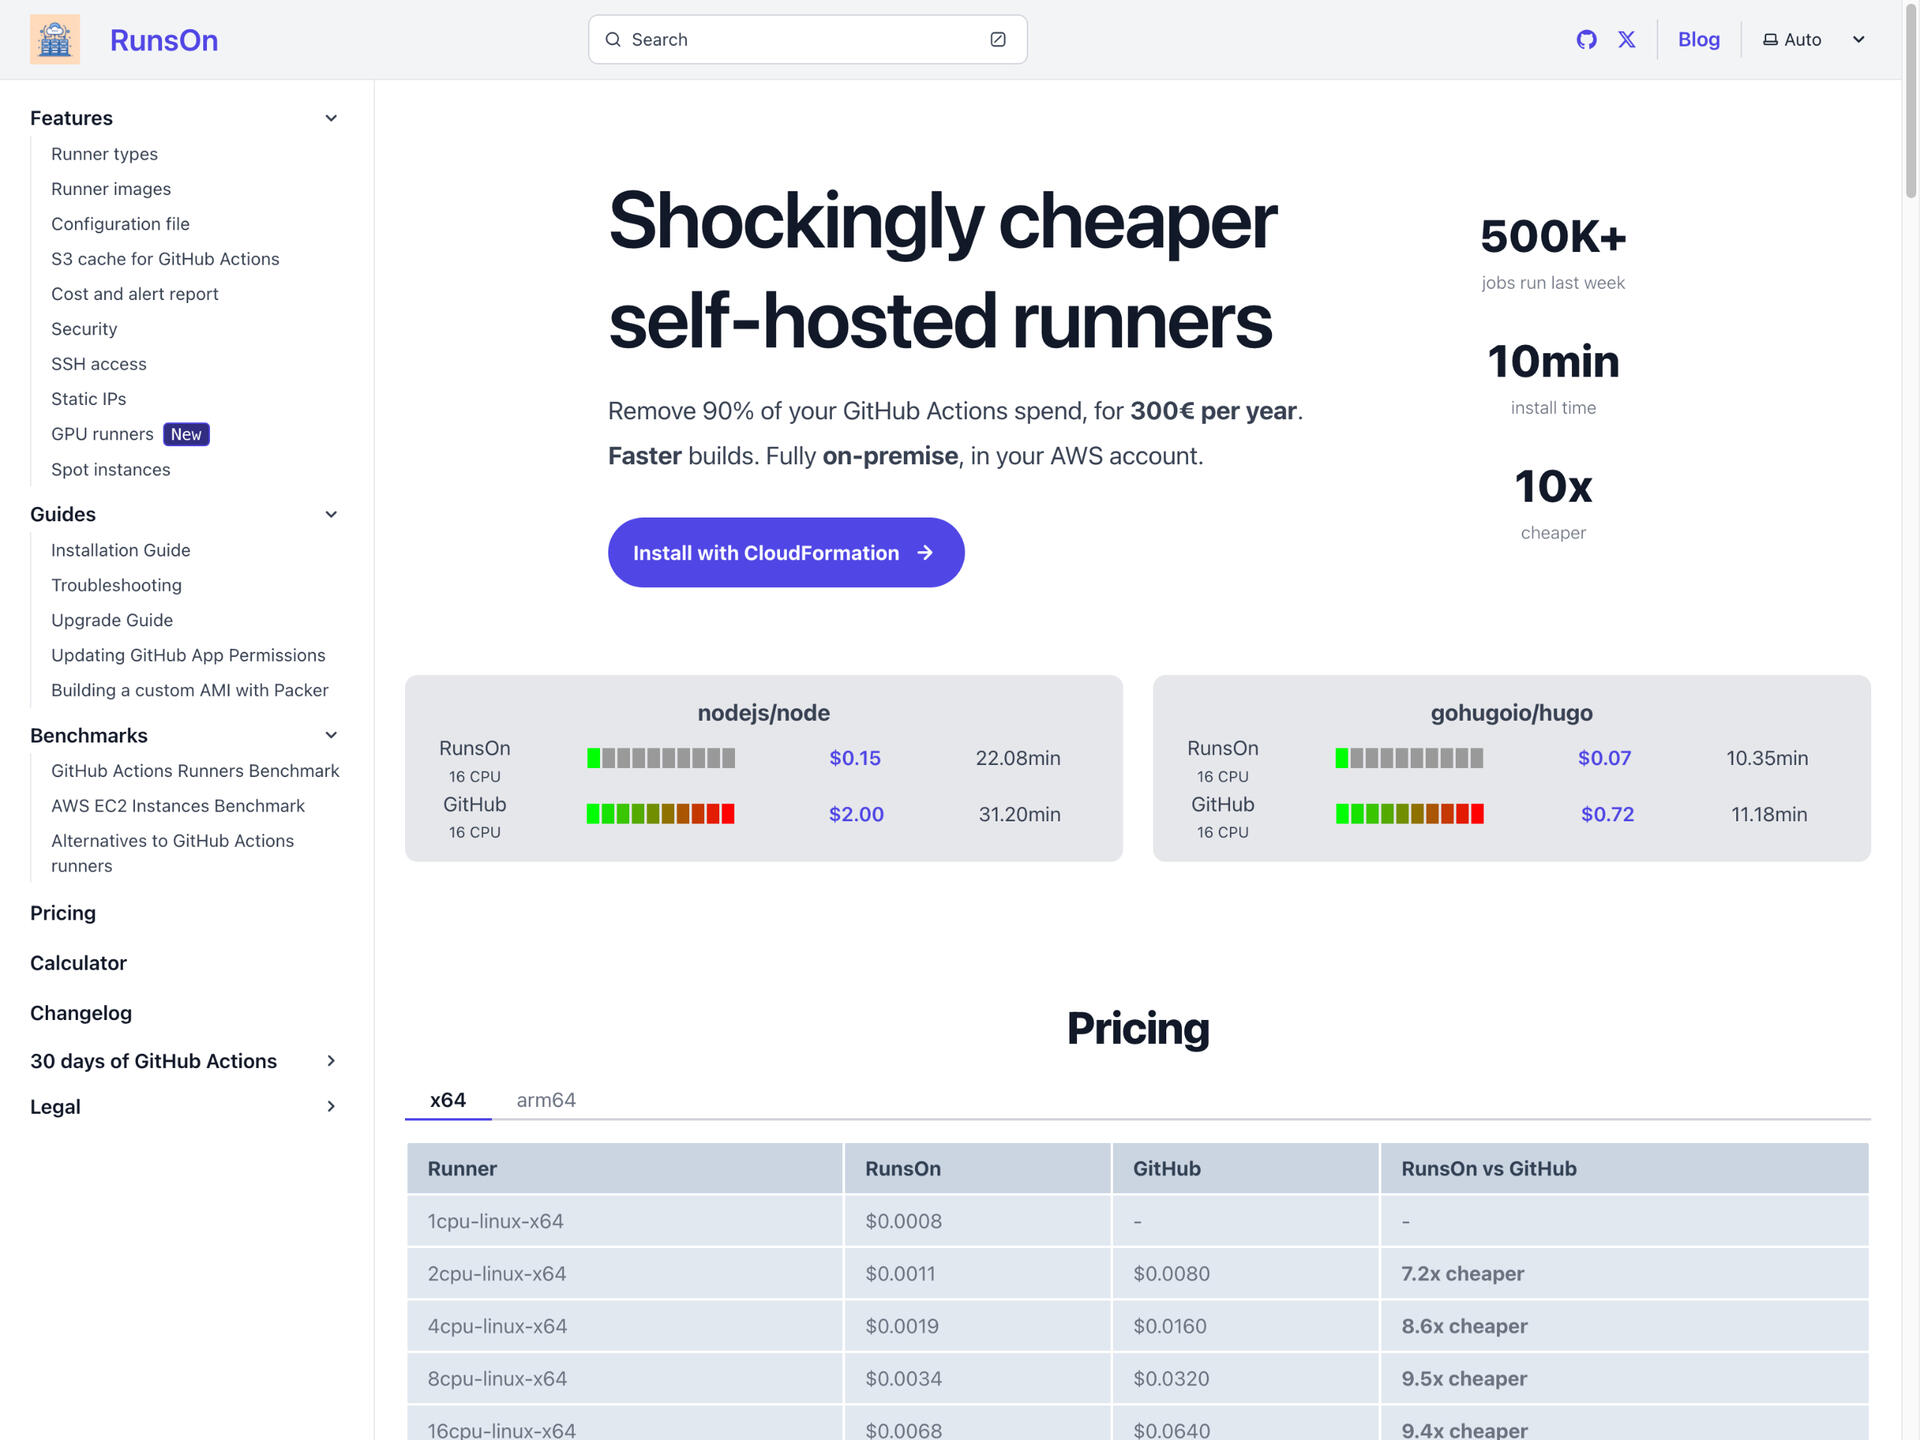This screenshot has width=1920, height=1440.
Task: Click the keyboard shortcut icon in search bar
Action: point(997,39)
